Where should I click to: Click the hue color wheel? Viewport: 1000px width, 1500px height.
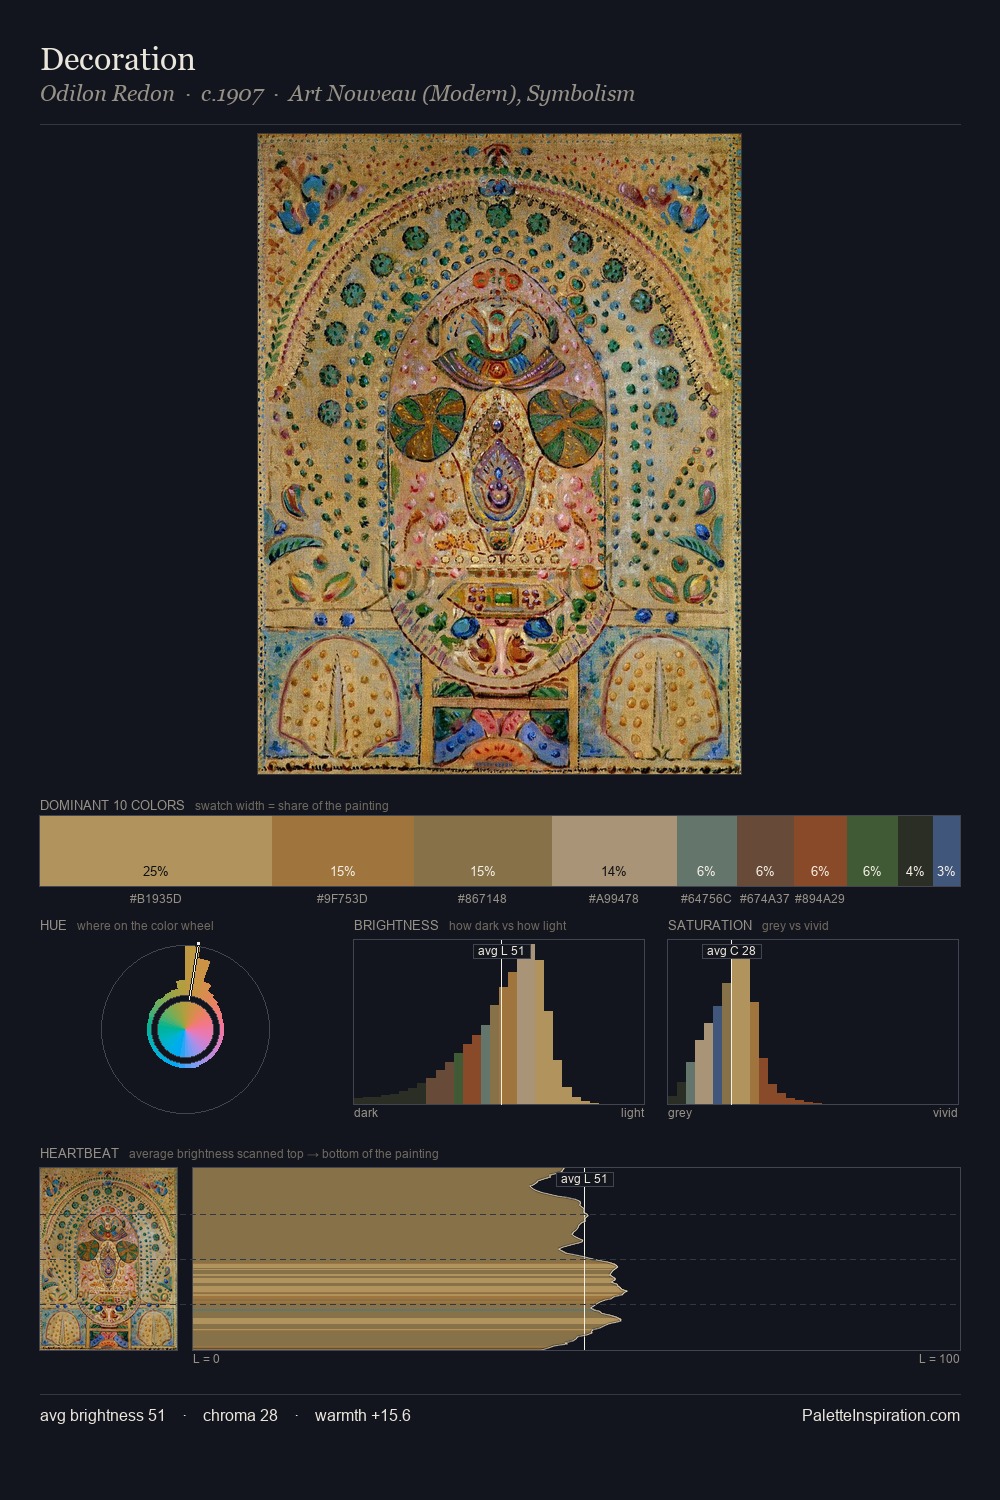185,1029
